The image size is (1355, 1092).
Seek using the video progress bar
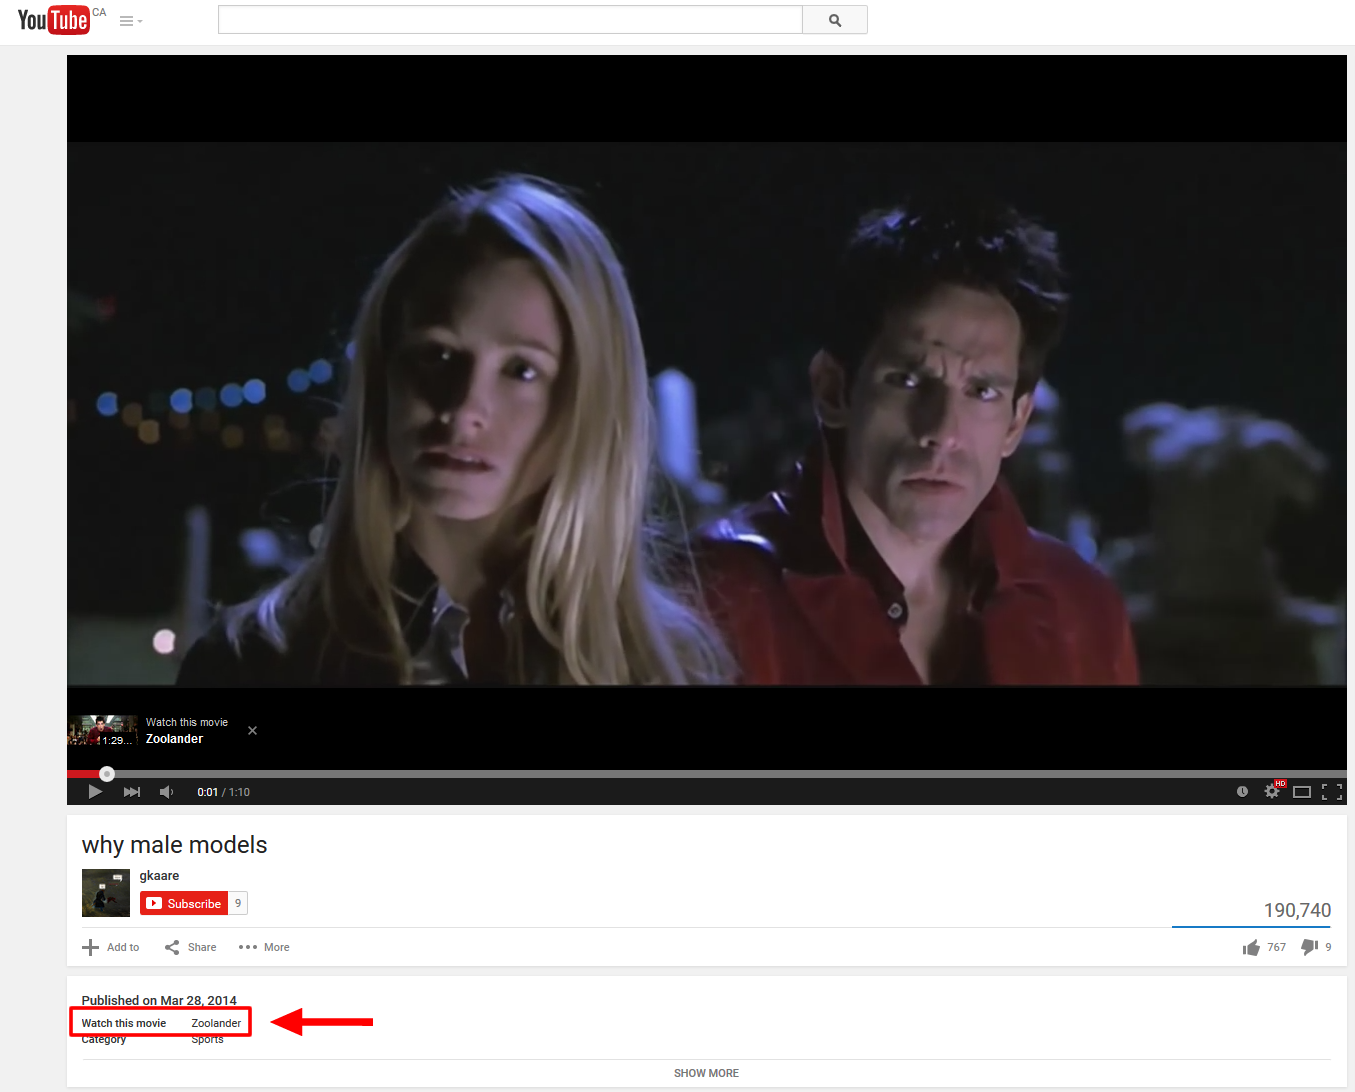click(700, 774)
